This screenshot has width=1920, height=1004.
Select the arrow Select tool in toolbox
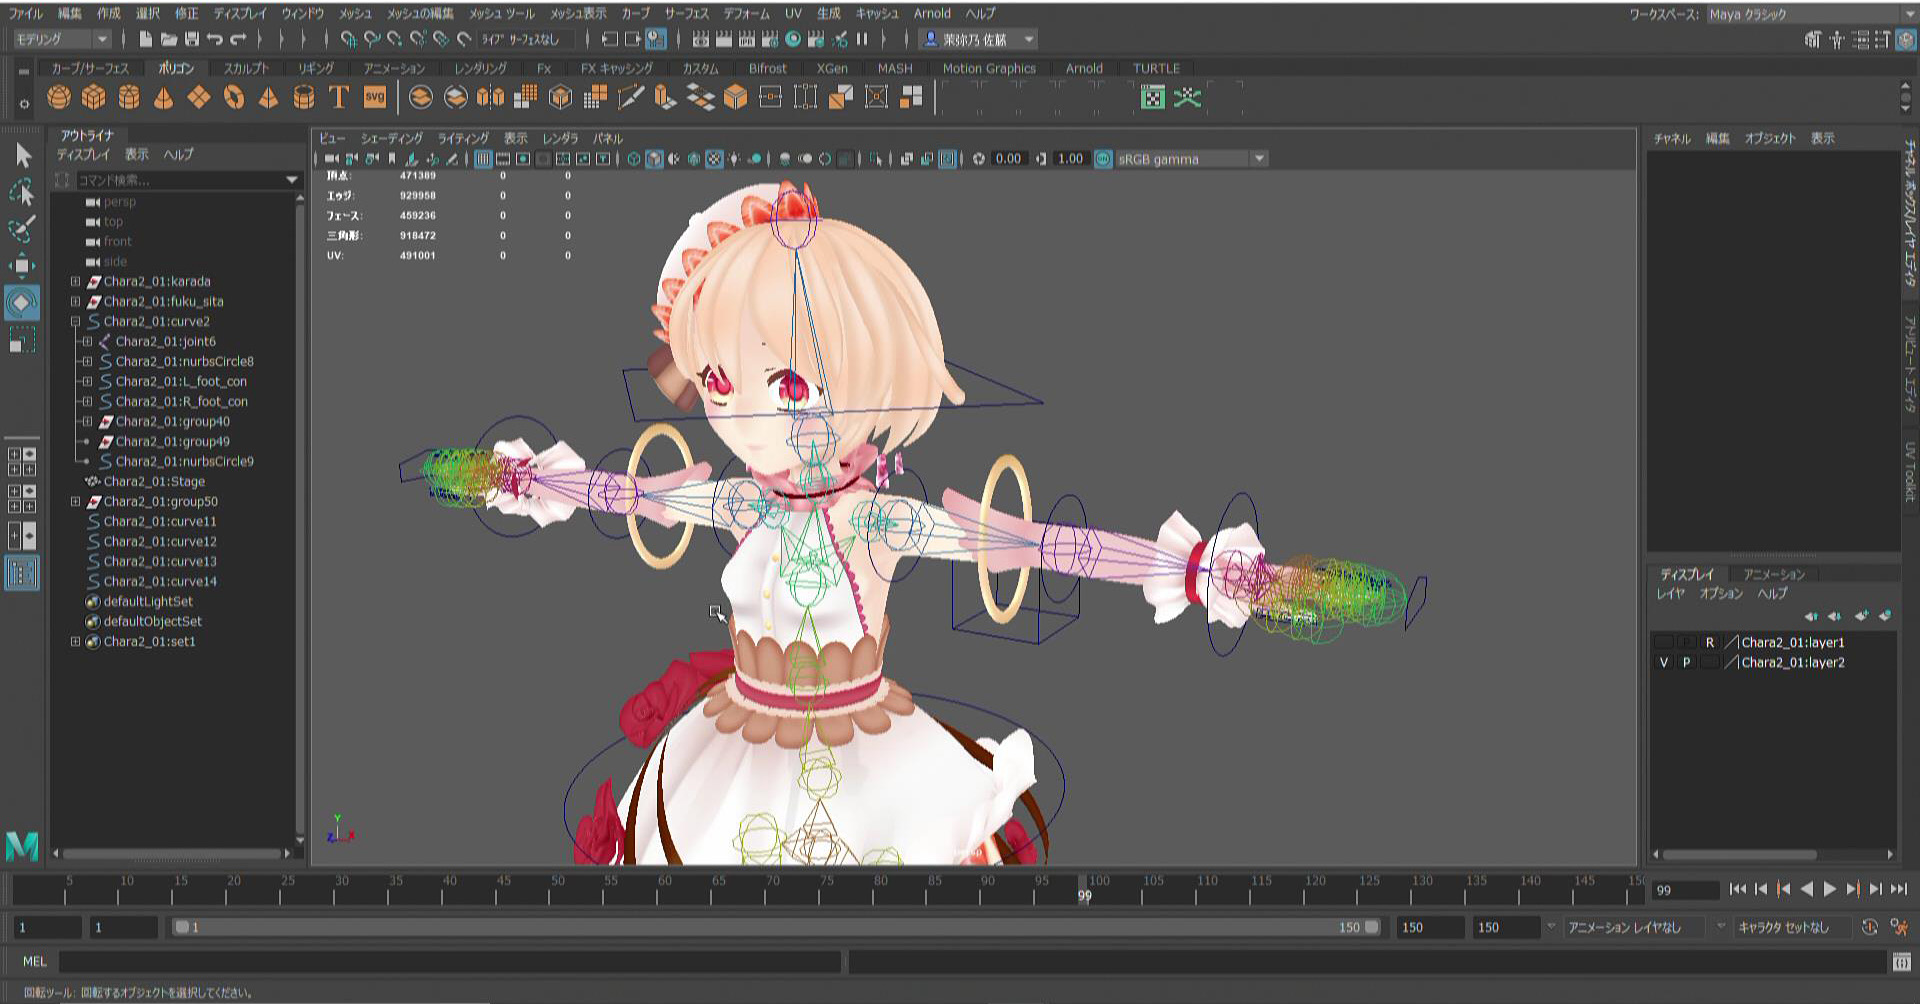(x=23, y=155)
